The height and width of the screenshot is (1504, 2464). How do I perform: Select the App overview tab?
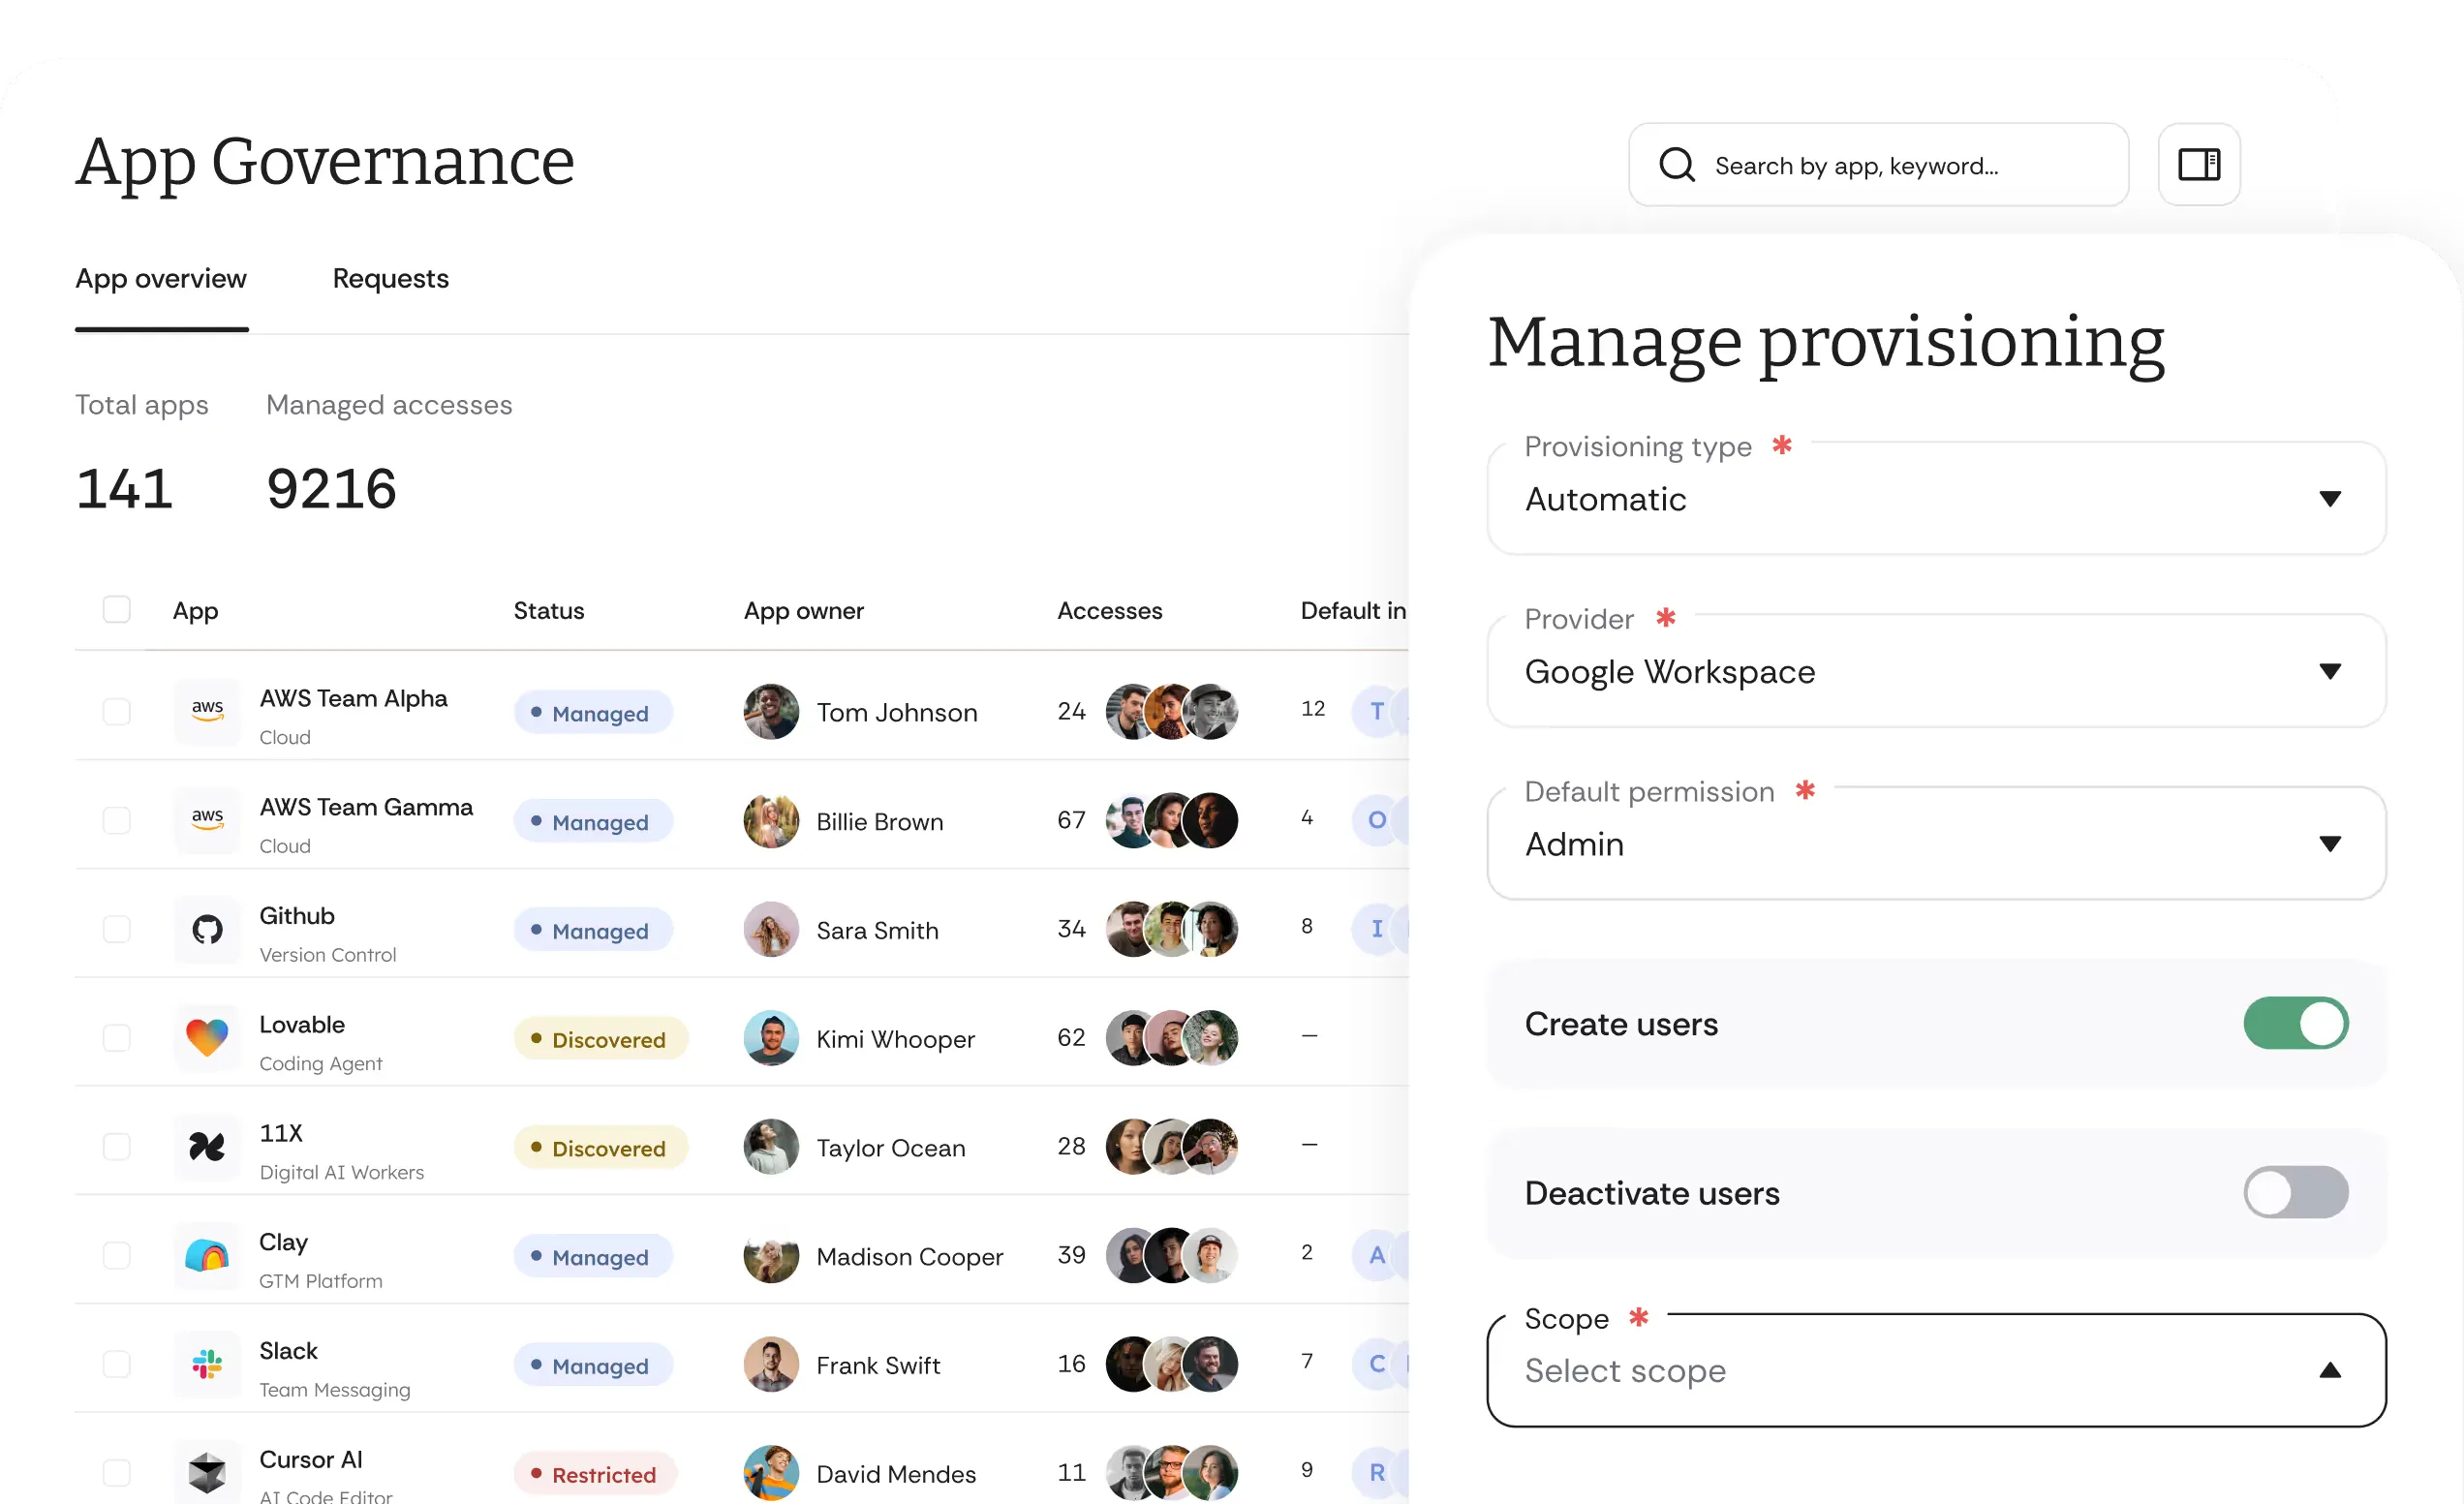click(x=161, y=279)
